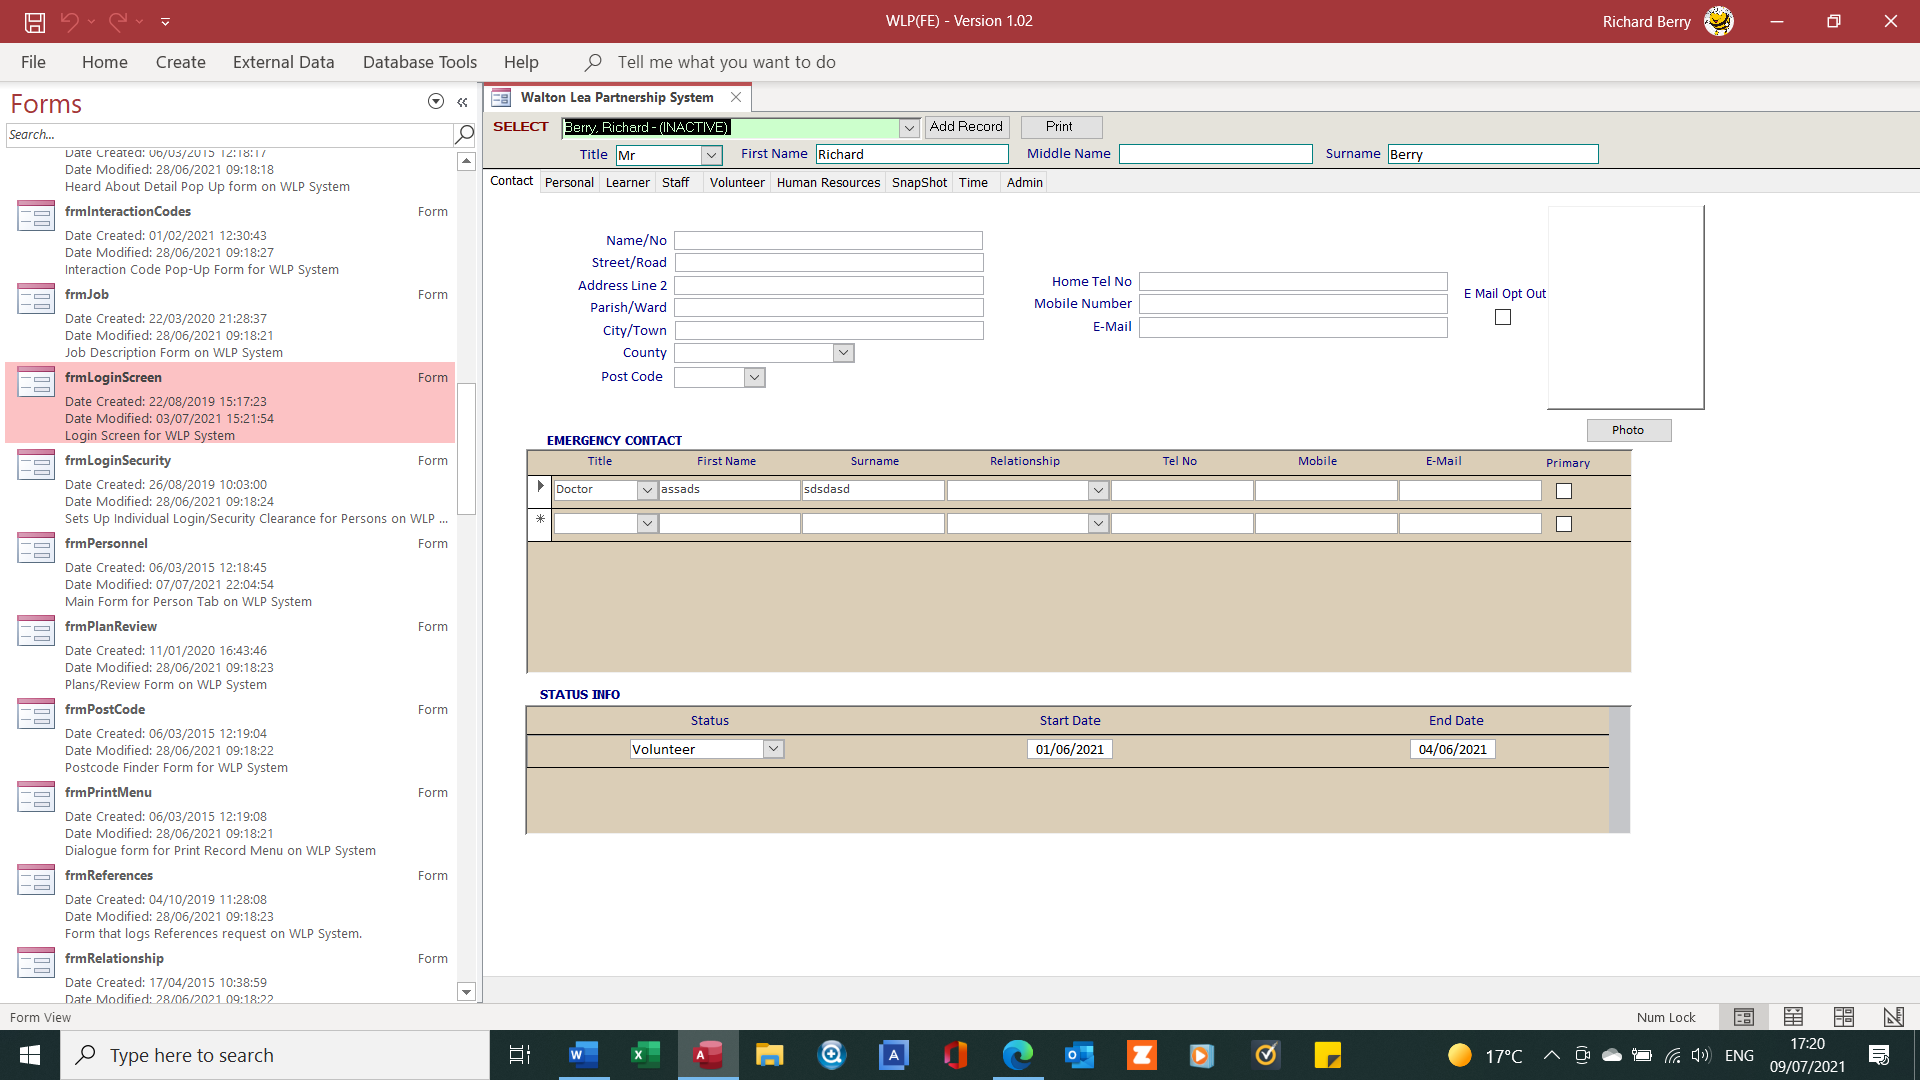Select frmJob form icon
1920x1080 pixels.
click(36, 299)
